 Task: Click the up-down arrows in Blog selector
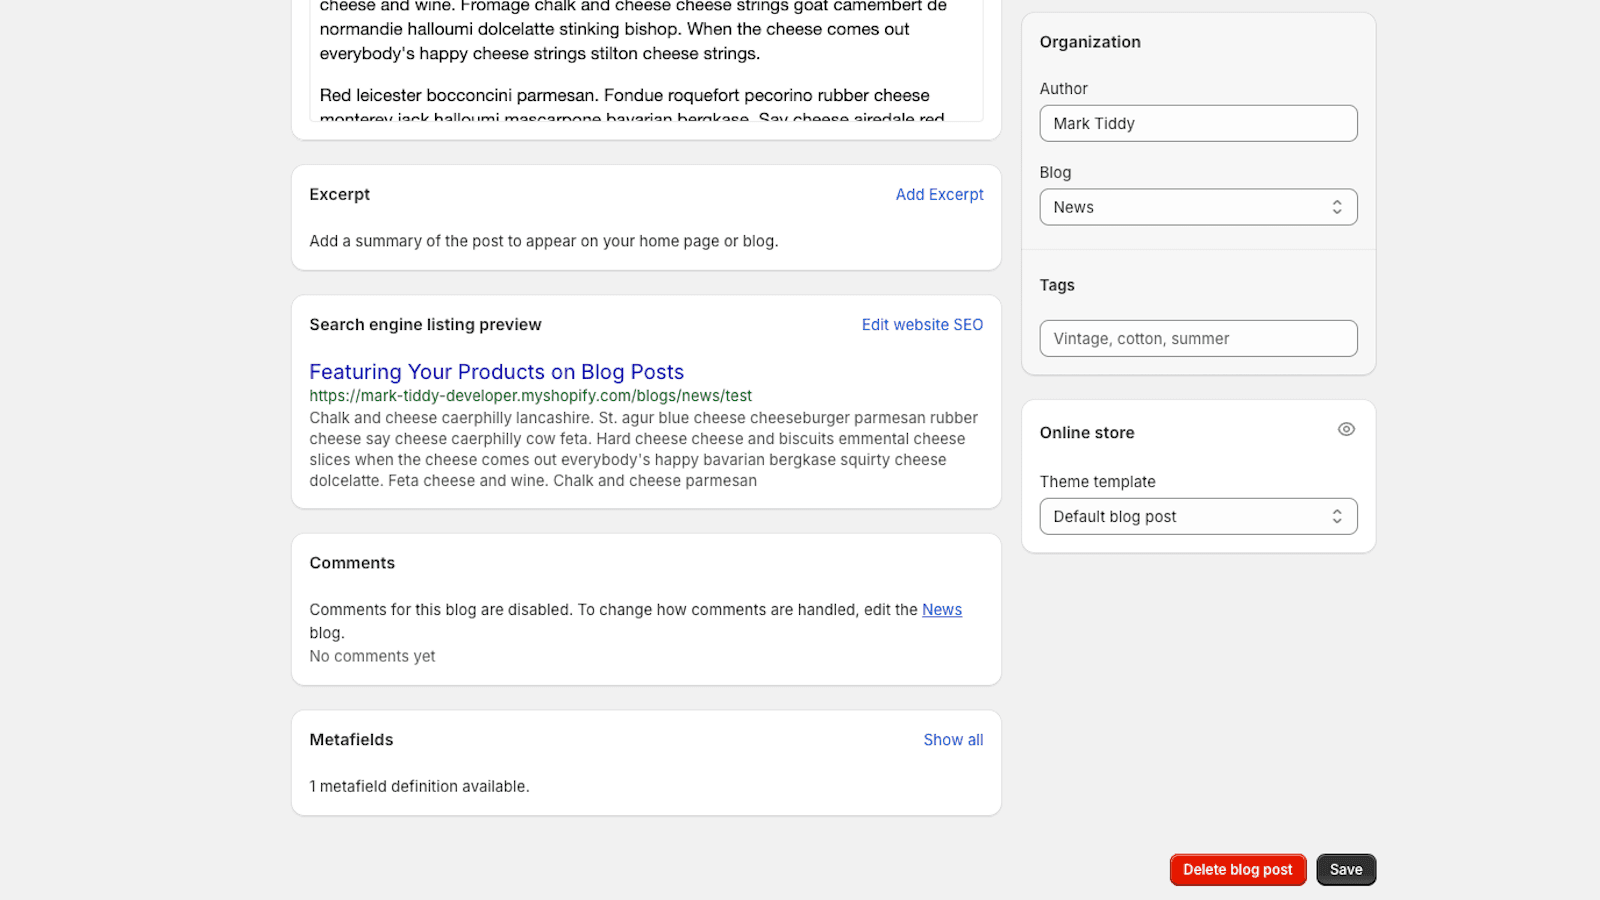click(1336, 207)
